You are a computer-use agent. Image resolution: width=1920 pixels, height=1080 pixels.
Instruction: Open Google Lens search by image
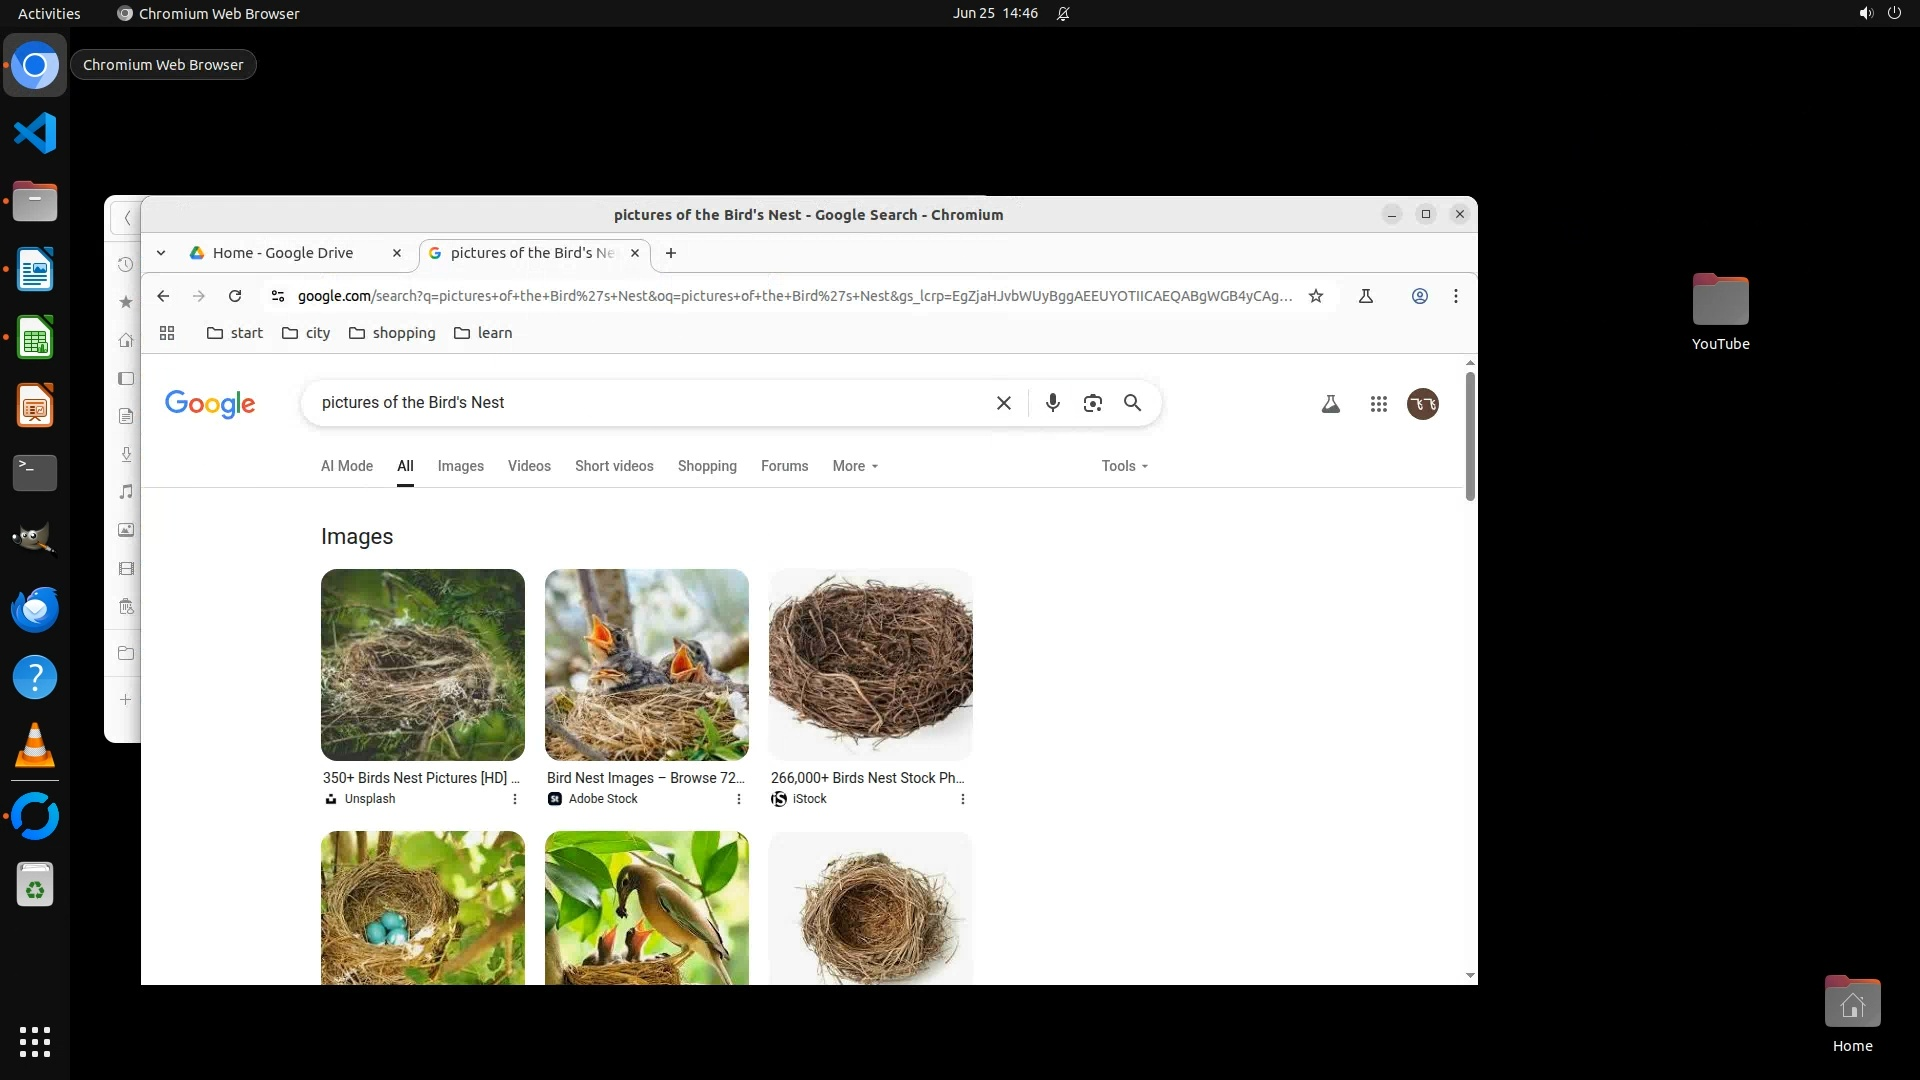[1092, 403]
